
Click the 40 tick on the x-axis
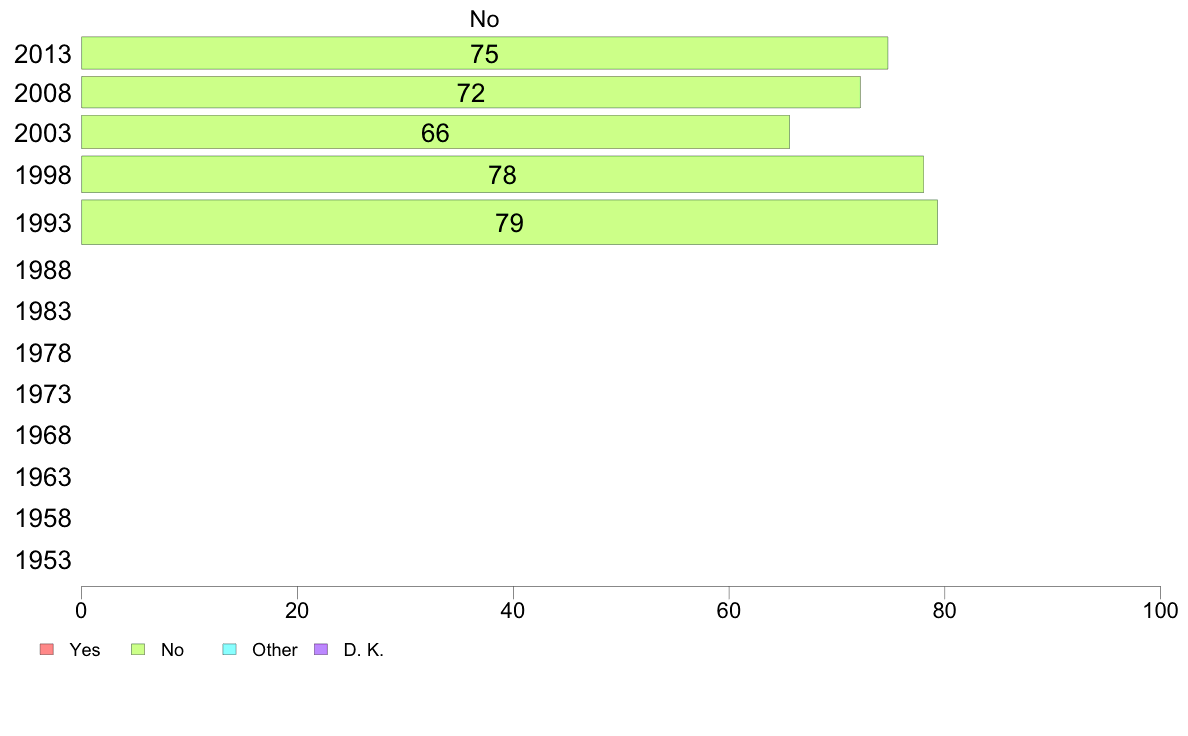[513, 610]
